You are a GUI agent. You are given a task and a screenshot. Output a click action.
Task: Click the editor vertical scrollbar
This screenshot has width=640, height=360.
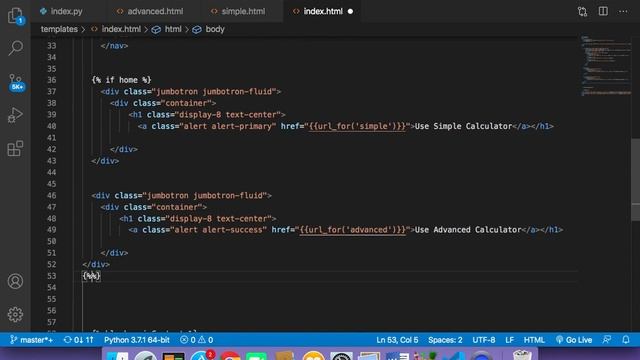click(x=636, y=180)
